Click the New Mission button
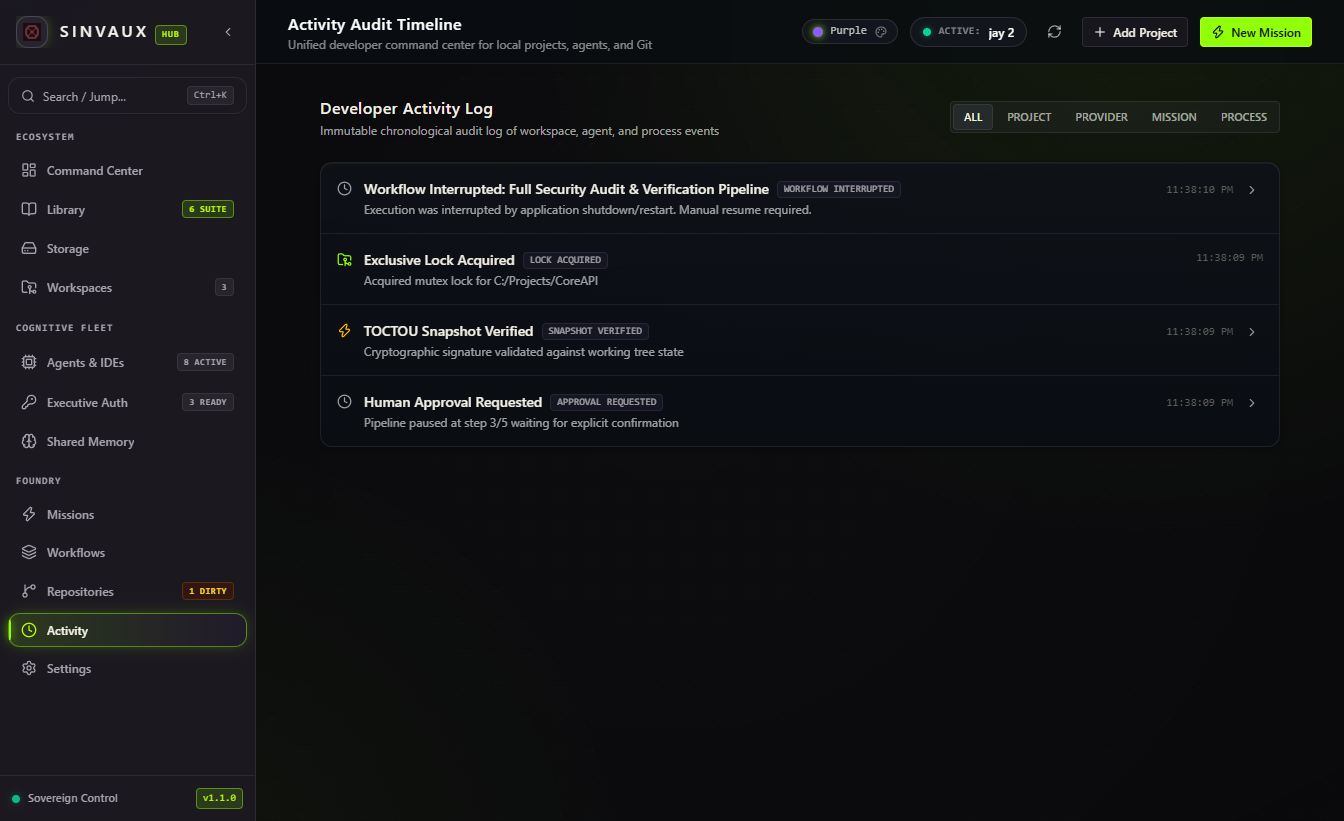The height and width of the screenshot is (821, 1344). pyautogui.click(x=1256, y=32)
